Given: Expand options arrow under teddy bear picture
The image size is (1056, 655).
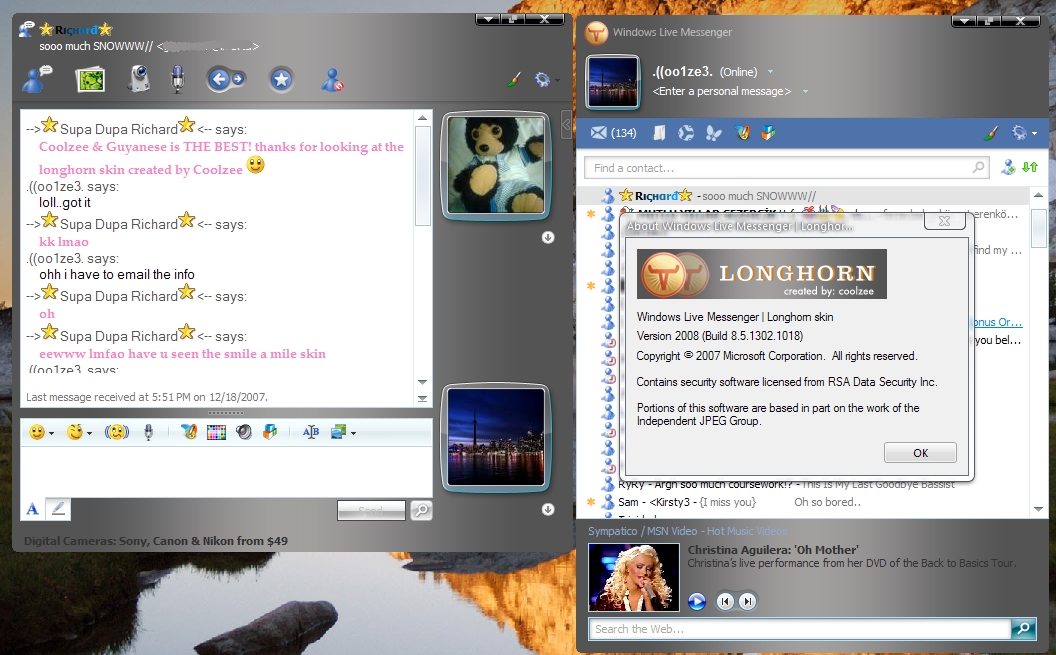Looking at the screenshot, I should (548, 238).
